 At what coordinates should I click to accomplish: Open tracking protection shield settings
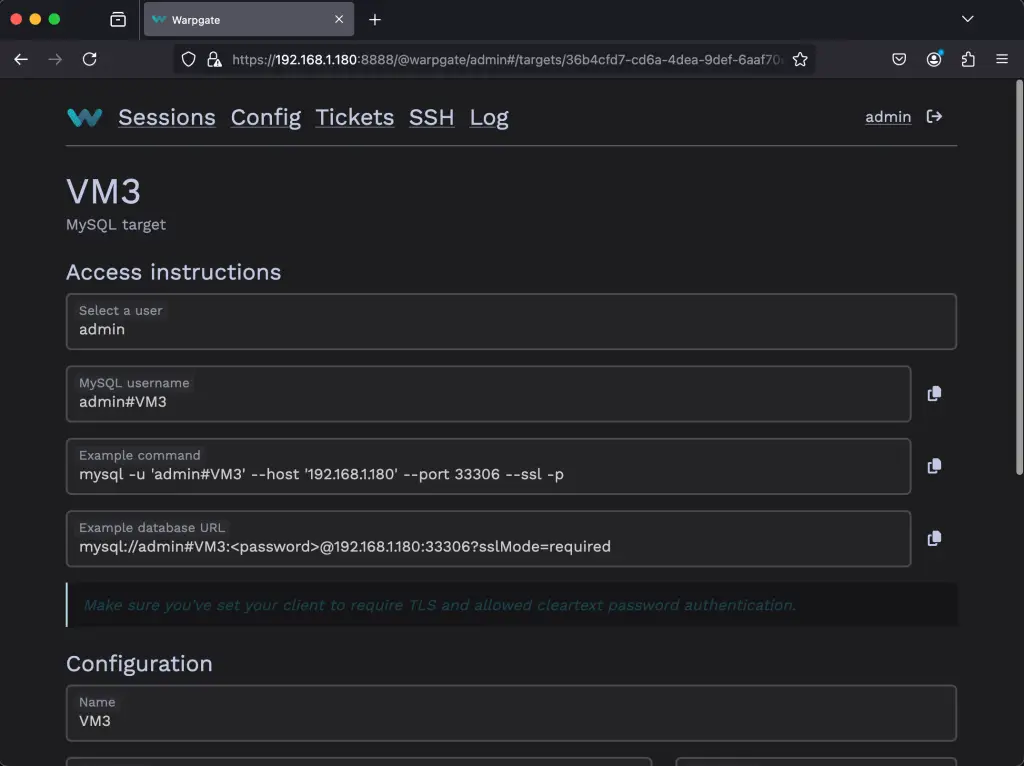187,59
